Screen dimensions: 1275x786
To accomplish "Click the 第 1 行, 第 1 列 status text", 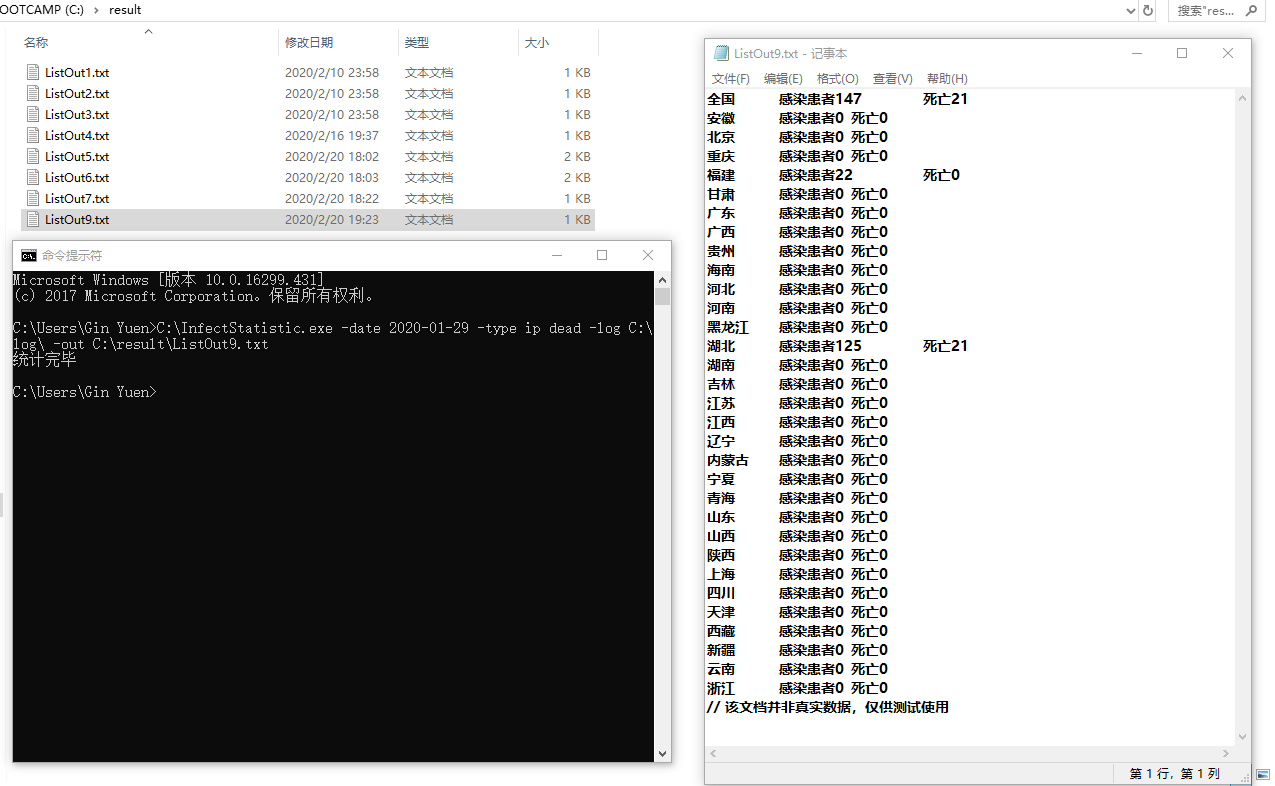I will (x=1175, y=774).
